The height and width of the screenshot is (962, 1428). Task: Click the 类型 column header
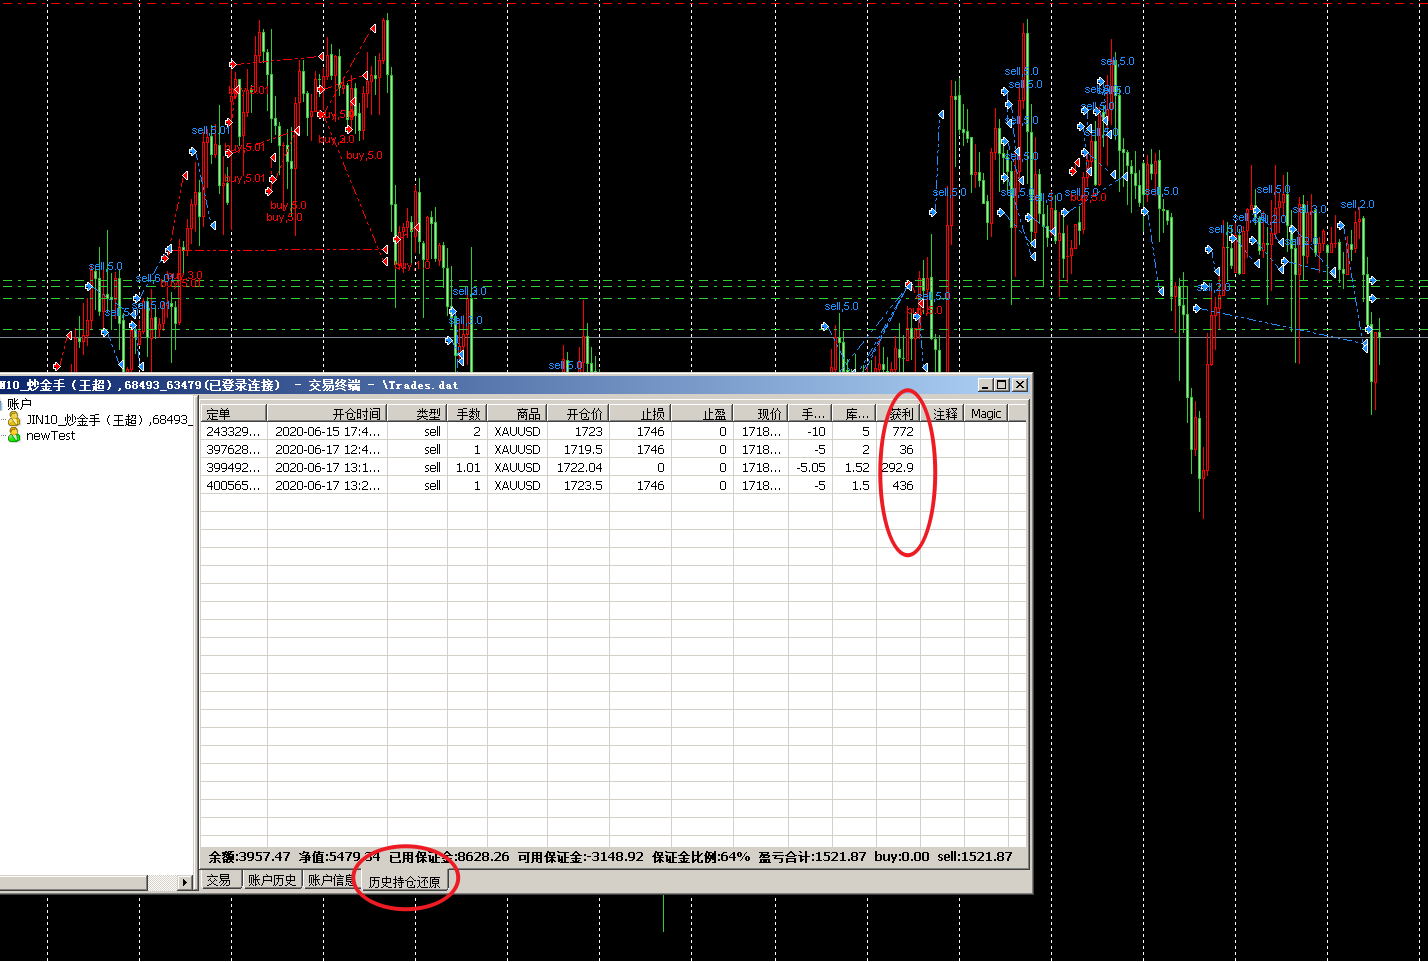[x=418, y=413]
